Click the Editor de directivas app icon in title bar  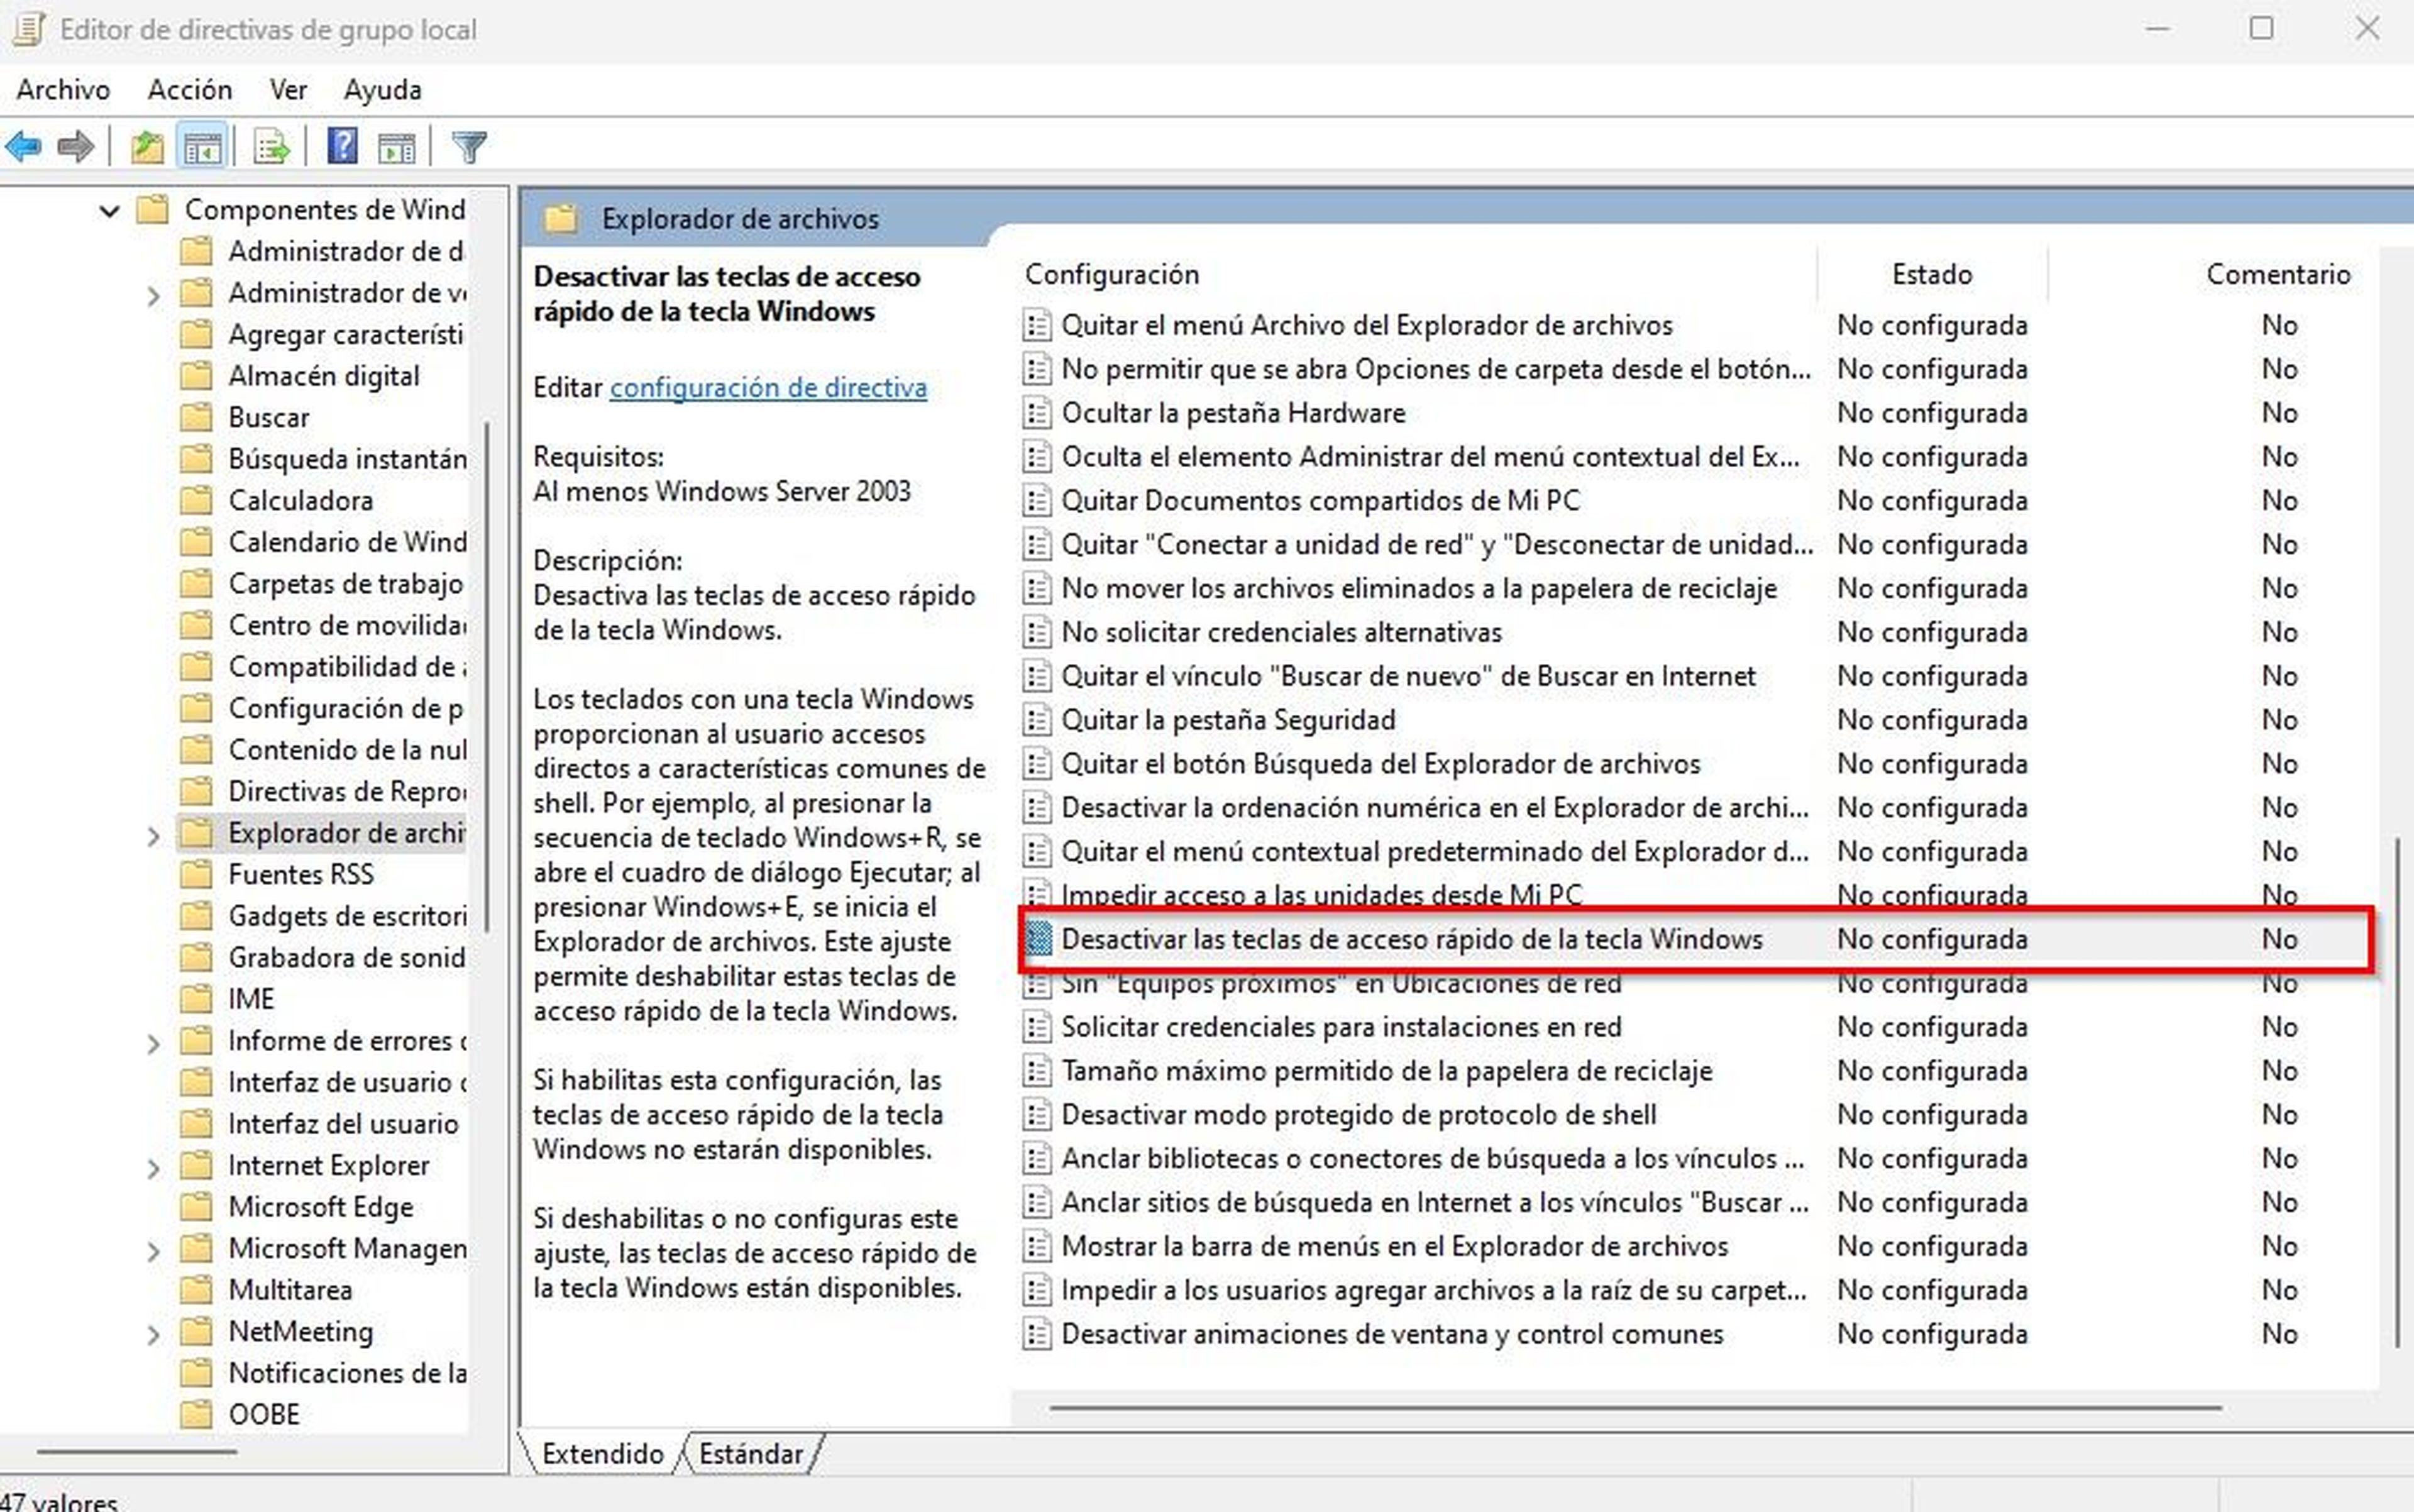28,30
